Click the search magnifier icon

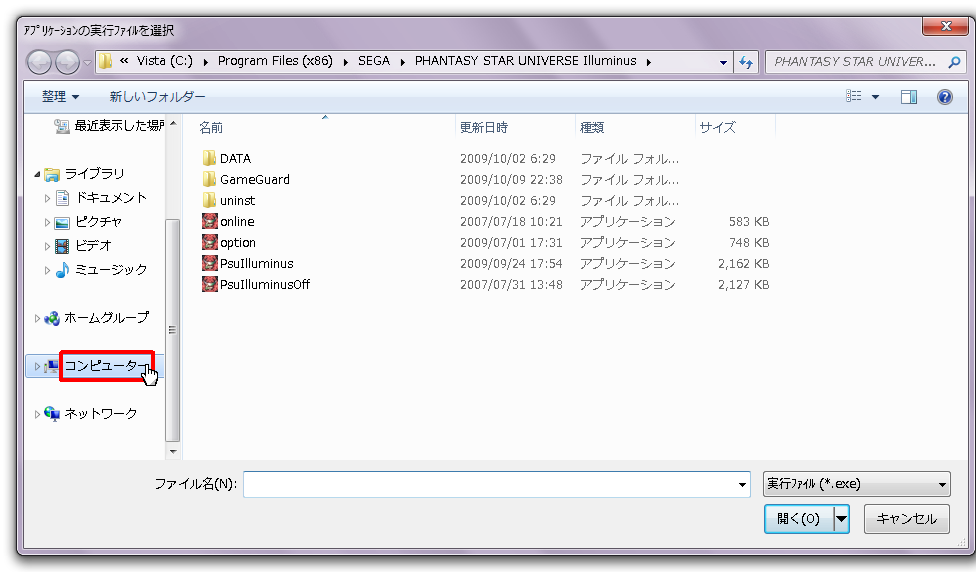[954, 62]
